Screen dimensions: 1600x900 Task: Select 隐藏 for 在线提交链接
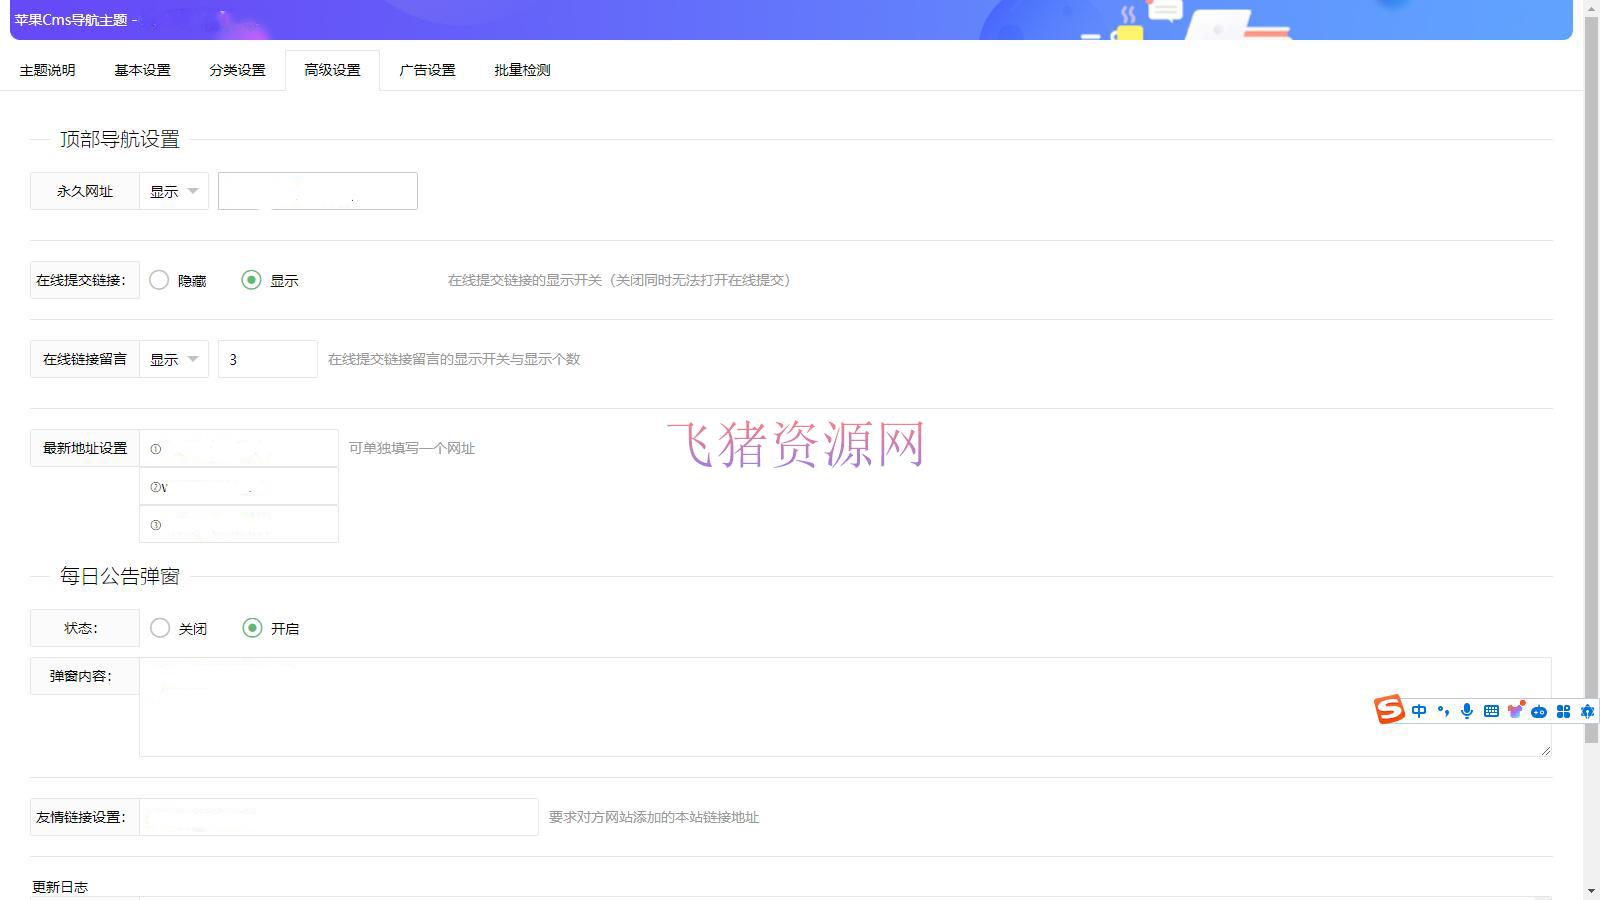[159, 280]
